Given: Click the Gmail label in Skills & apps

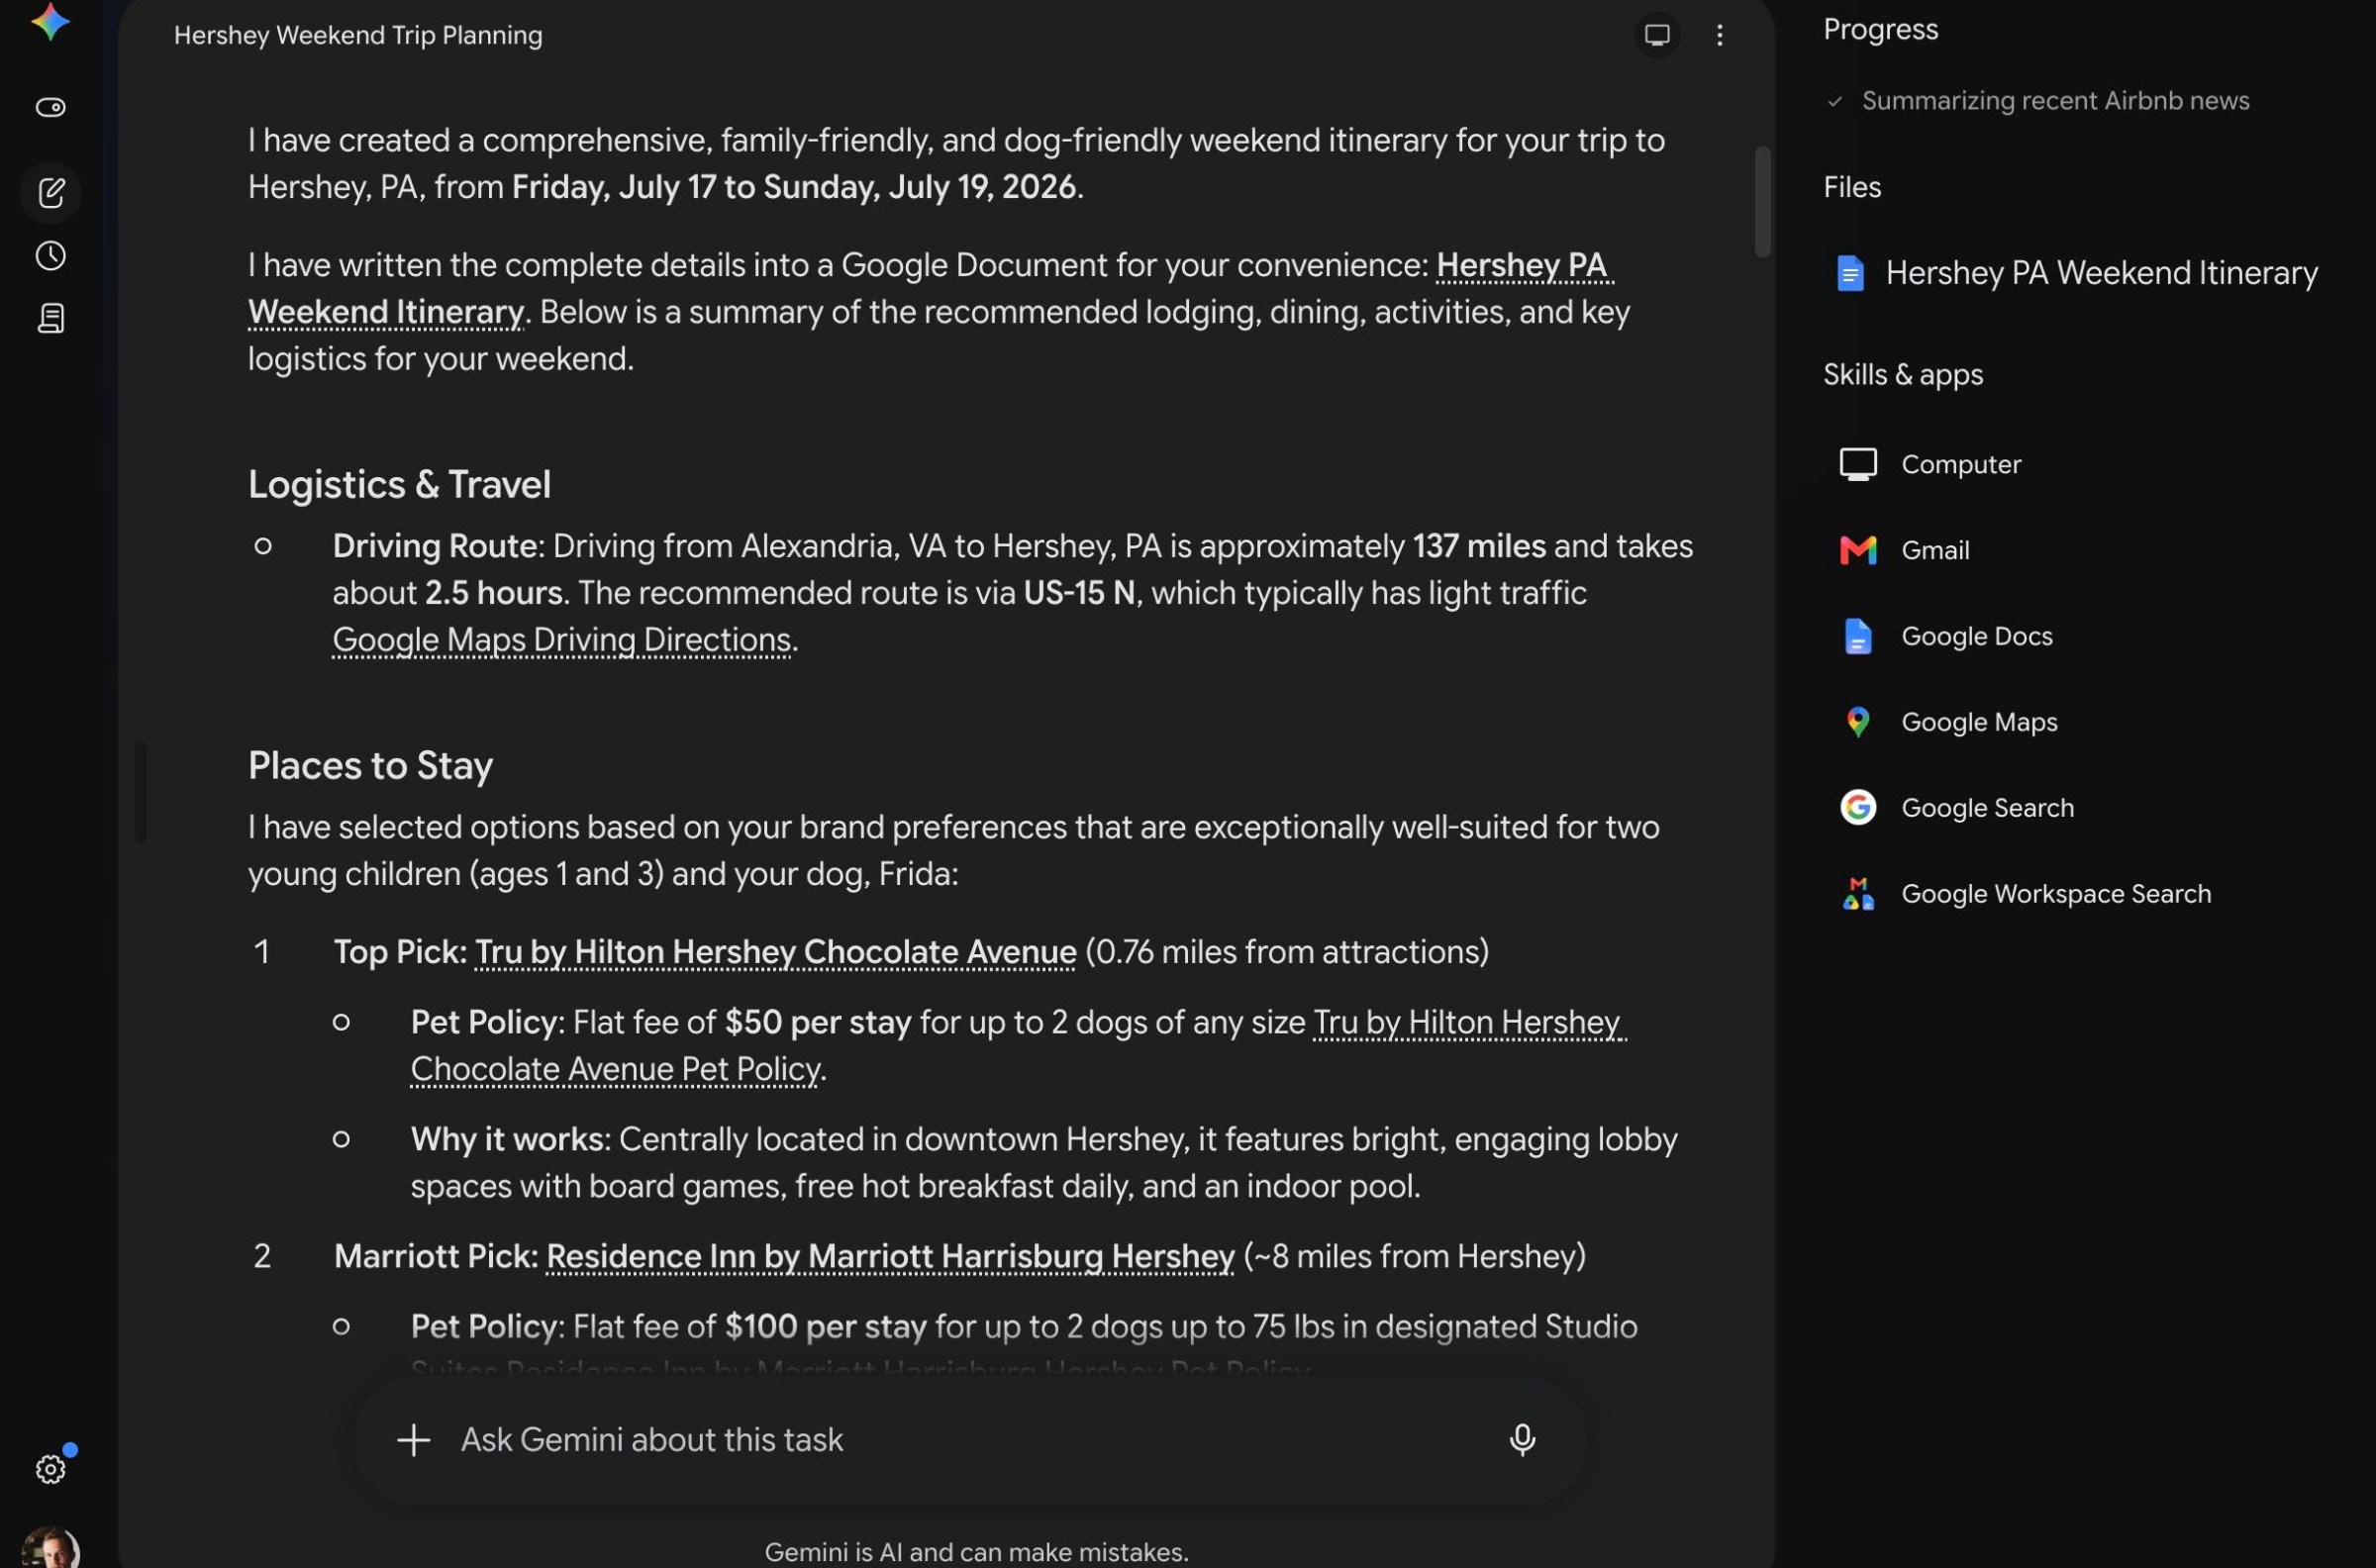Looking at the screenshot, I should coord(1935,550).
